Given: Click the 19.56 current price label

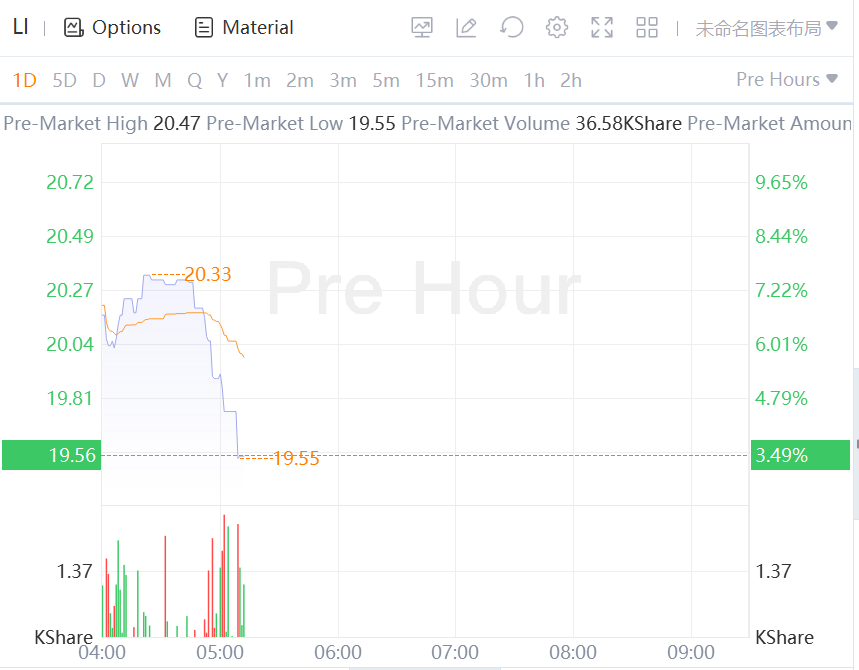Looking at the screenshot, I should tap(50, 456).
